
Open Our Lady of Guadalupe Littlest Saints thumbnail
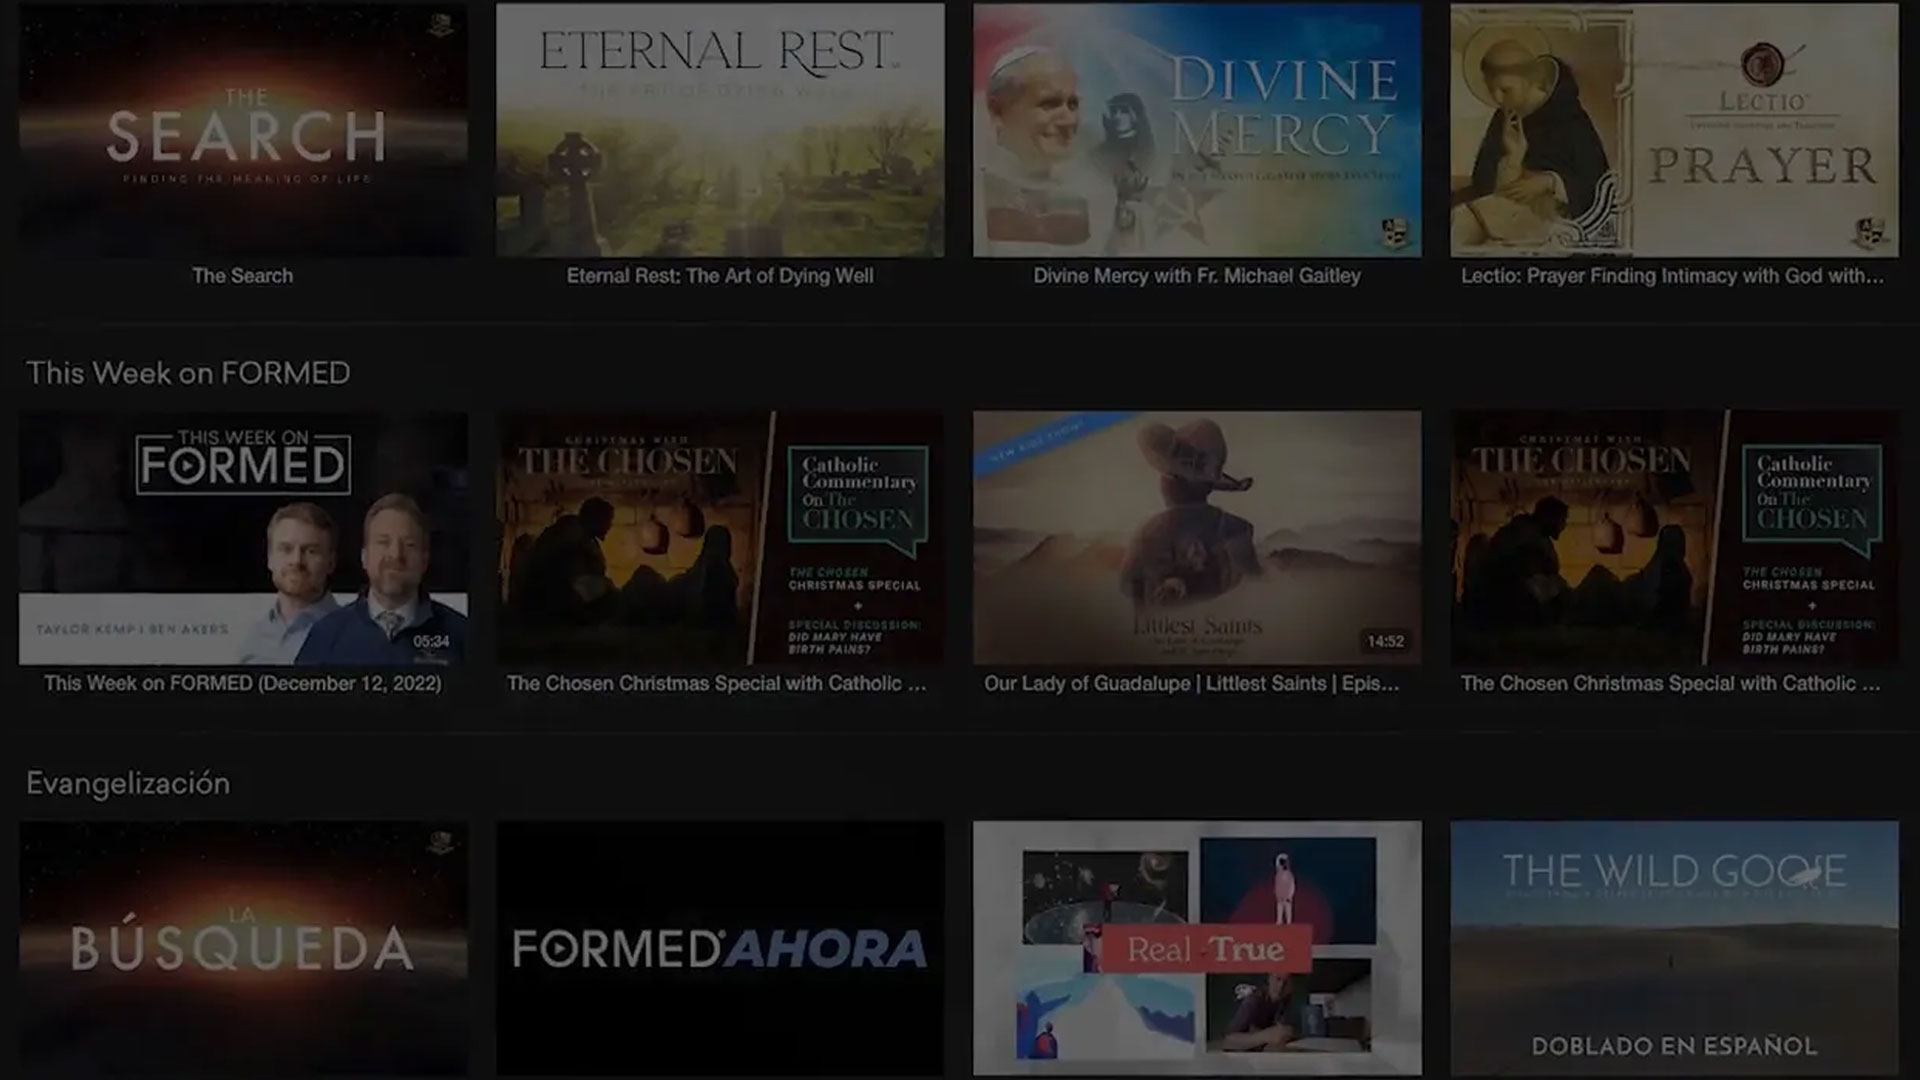pyautogui.click(x=1197, y=538)
